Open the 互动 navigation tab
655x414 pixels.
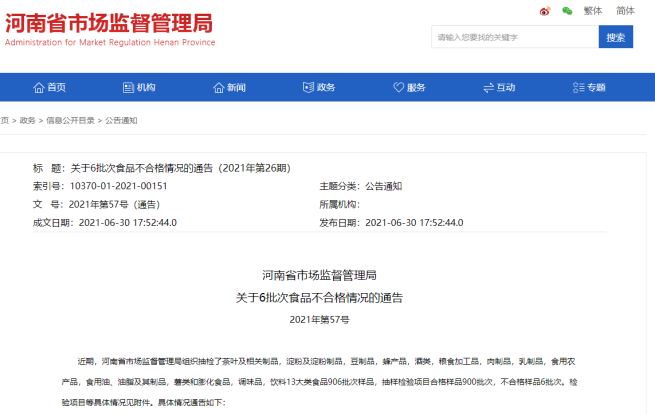[x=506, y=88]
